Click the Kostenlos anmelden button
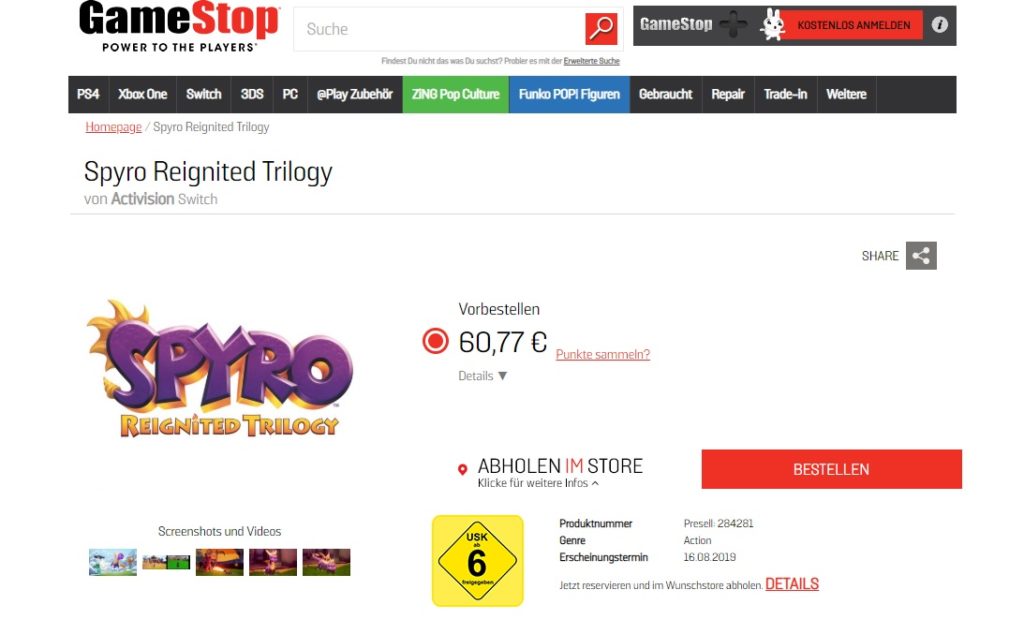The width and height of the screenshot is (1024, 619). pos(854,25)
